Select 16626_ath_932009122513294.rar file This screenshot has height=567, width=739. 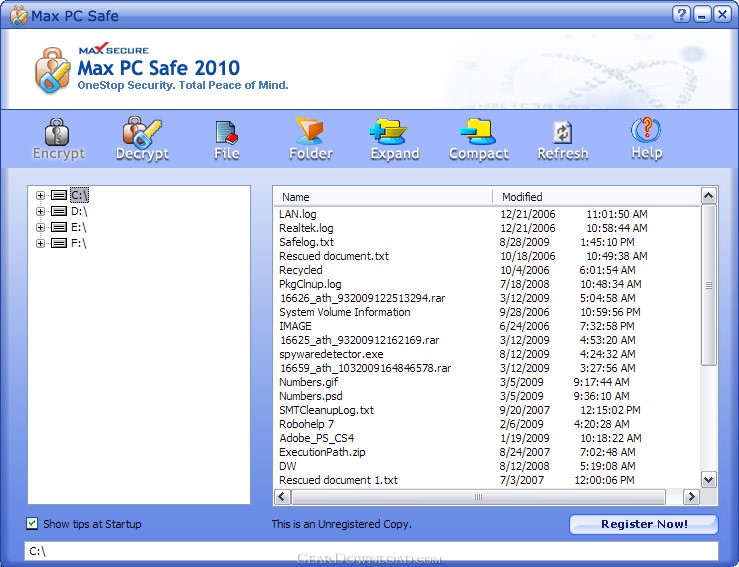362,298
